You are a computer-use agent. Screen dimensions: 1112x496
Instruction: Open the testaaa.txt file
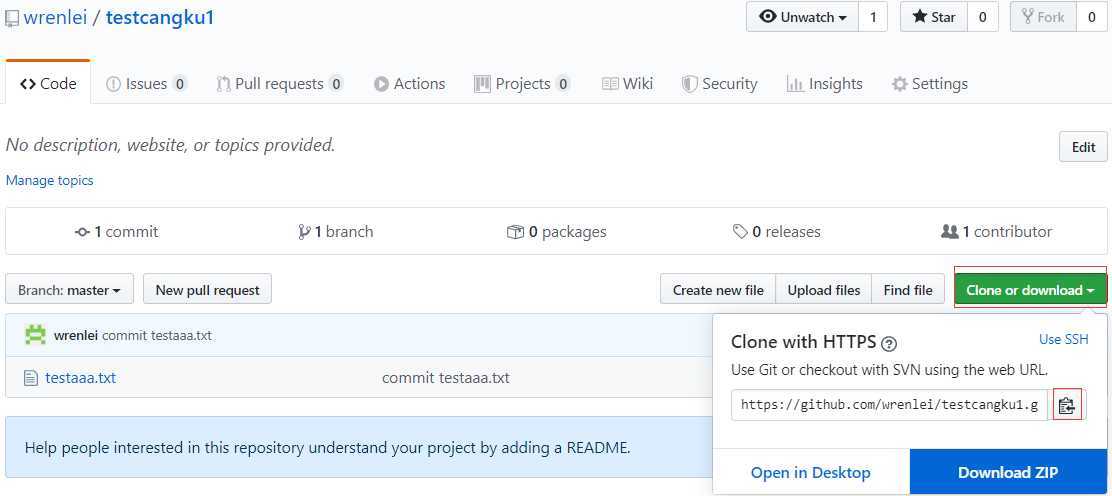click(80, 377)
